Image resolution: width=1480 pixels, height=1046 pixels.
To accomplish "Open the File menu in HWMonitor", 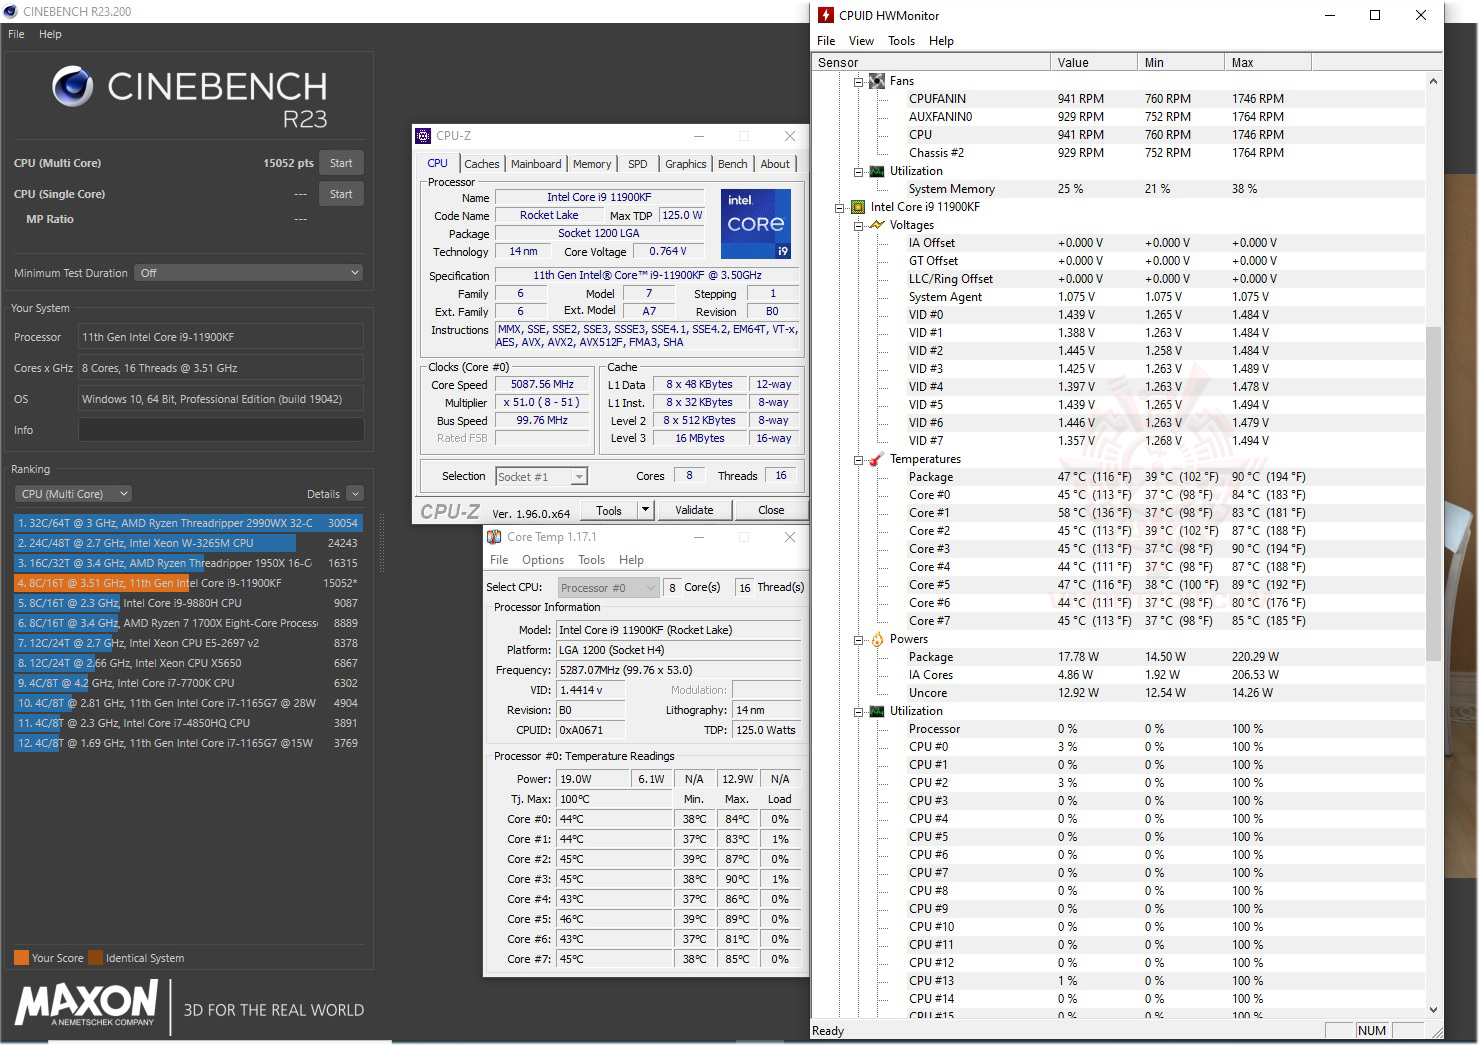I will (826, 41).
